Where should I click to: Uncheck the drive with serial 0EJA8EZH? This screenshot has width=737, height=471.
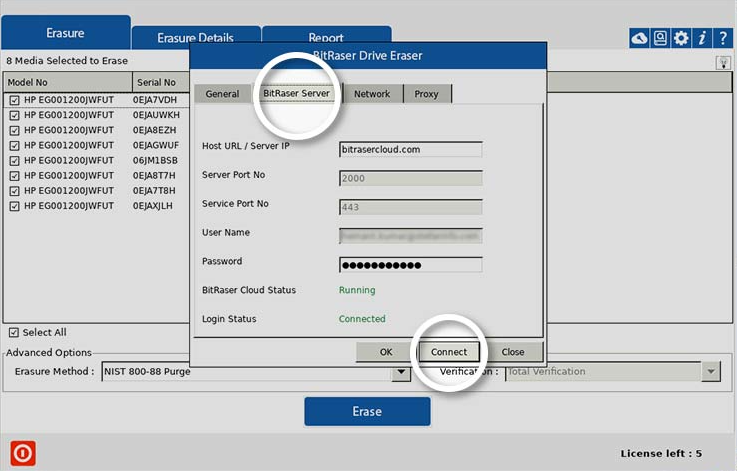click(15, 130)
